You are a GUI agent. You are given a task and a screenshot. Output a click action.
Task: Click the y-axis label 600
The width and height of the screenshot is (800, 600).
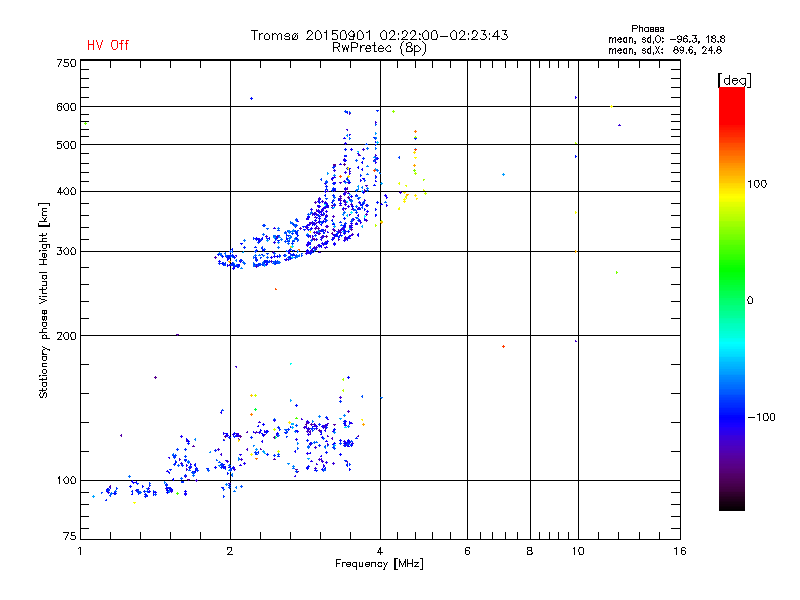pyautogui.click(x=66, y=107)
